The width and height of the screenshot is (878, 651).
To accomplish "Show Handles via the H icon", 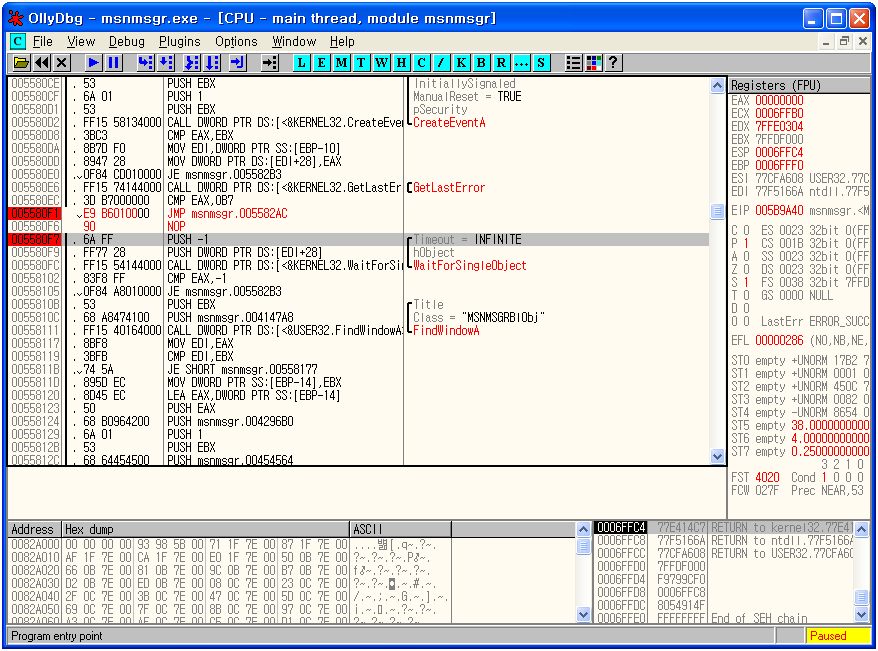I will coord(401,63).
